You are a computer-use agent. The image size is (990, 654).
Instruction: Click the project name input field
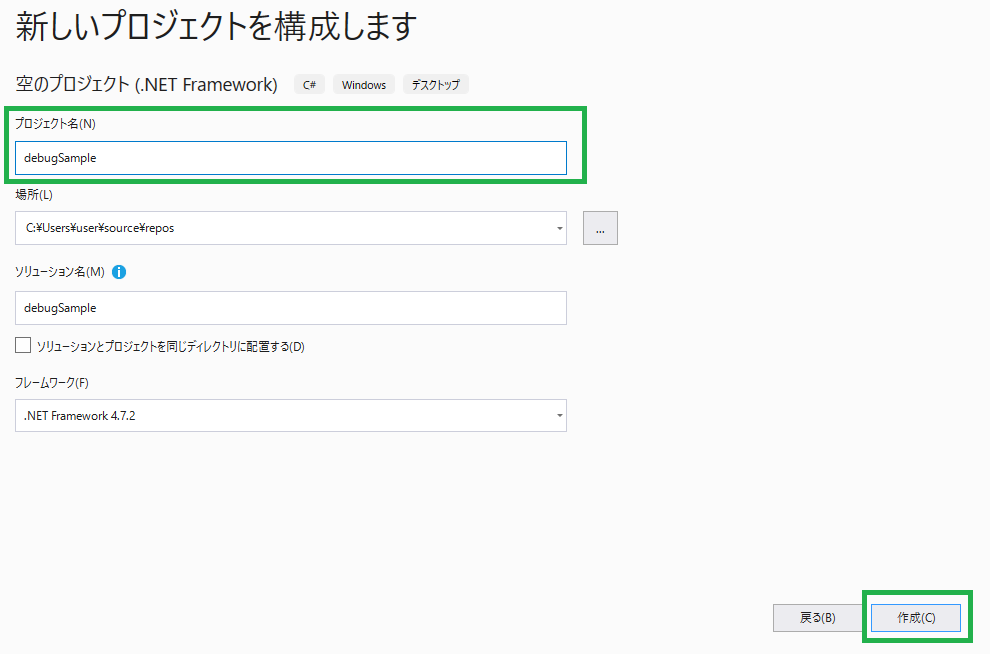tap(290, 158)
